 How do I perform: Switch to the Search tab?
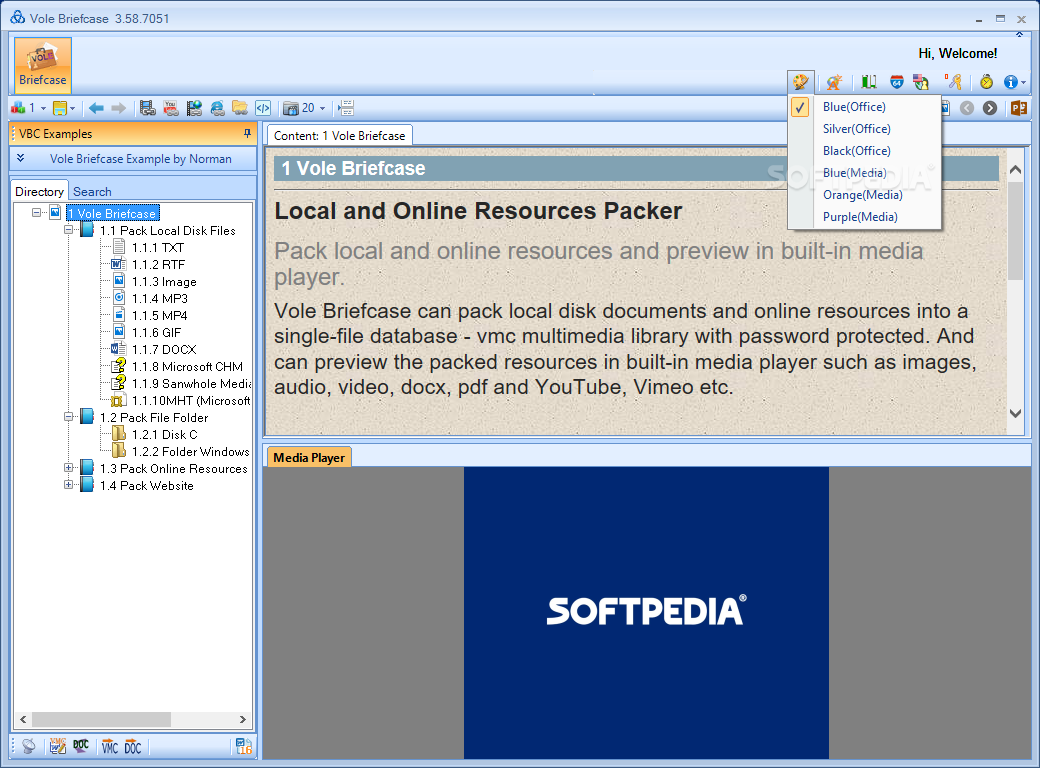[92, 192]
